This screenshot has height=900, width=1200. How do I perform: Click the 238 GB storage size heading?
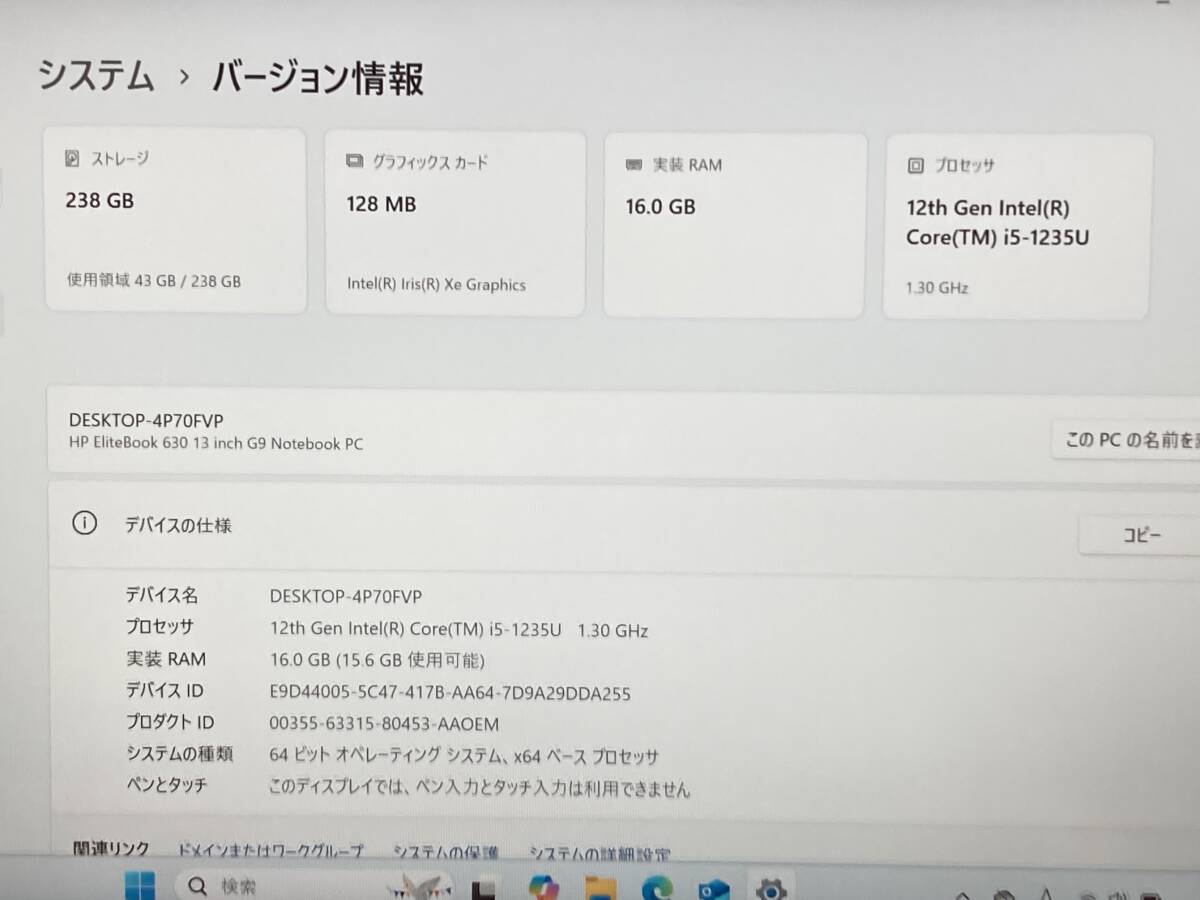[100, 200]
